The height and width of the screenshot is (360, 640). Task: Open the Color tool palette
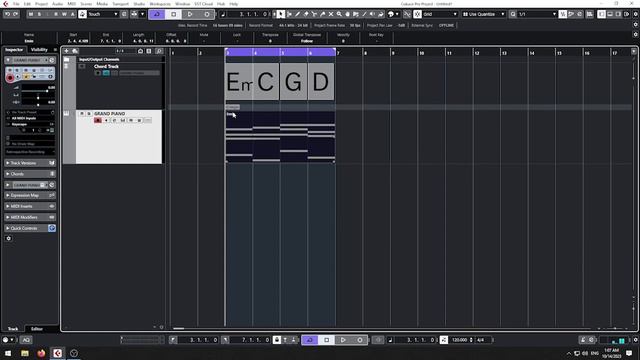point(393,14)
